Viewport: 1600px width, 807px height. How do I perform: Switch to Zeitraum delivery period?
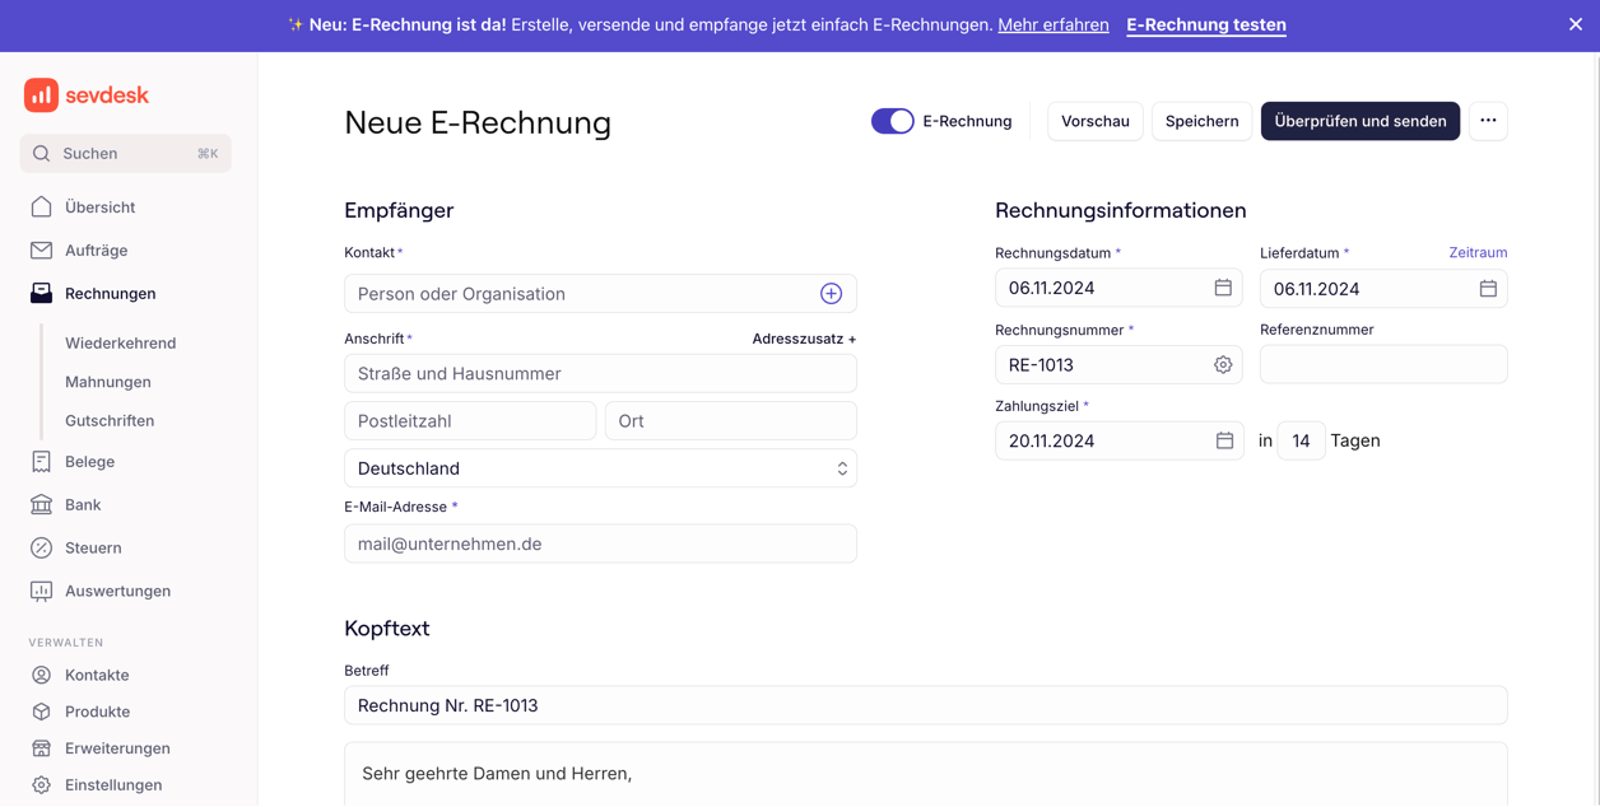pos(1477,253)
